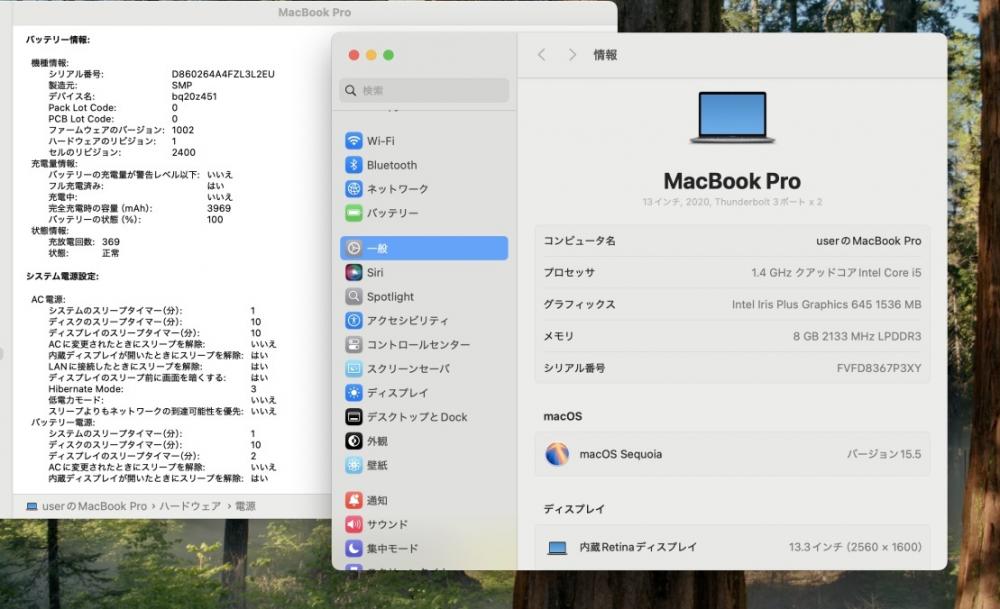Image resolution: width=1000 pixels, height=609 pixels.
Task: Click the laptop icon in the path bar
Action: click(31, 506)
